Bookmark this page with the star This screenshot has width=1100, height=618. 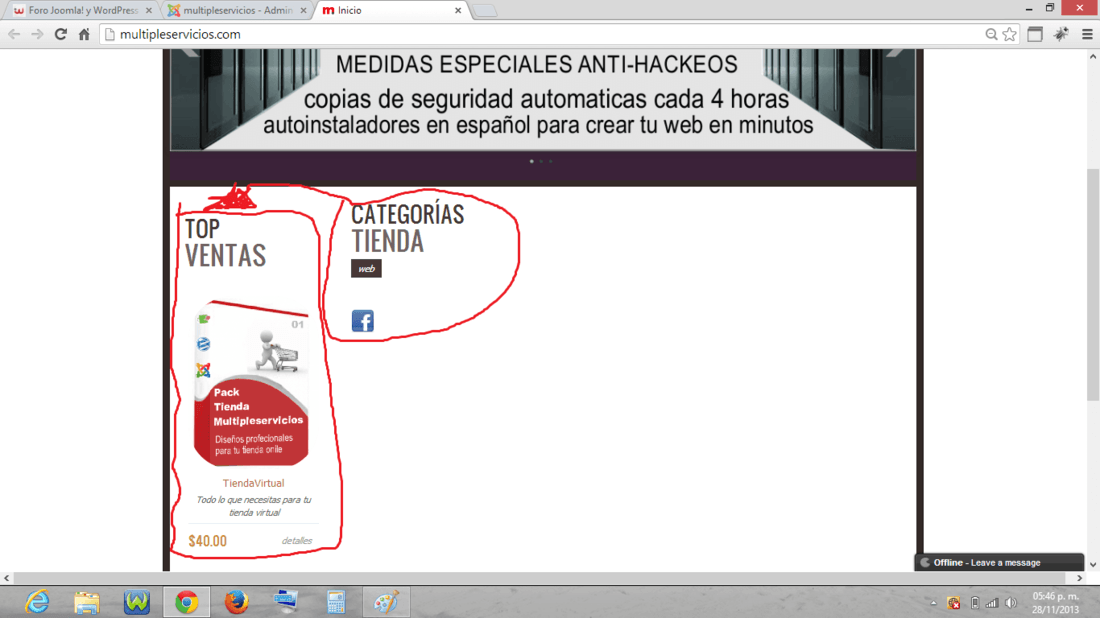(1010, 34)
